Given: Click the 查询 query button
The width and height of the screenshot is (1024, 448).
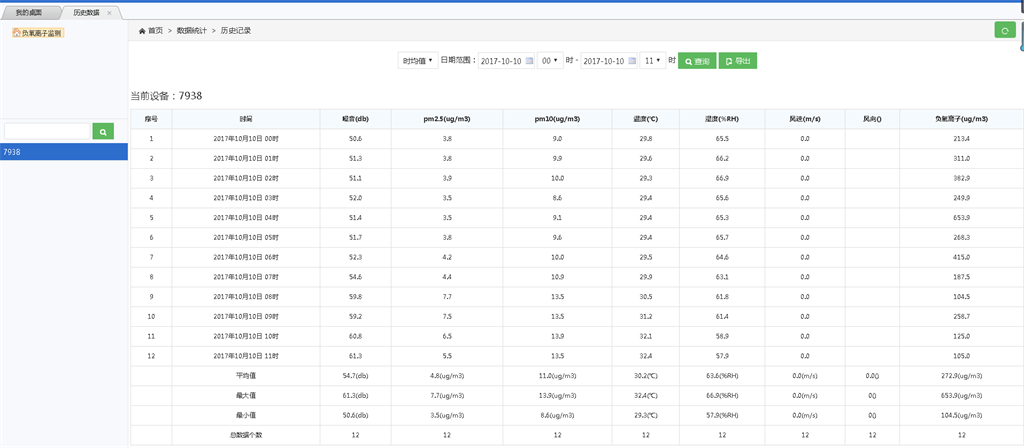Looking at the screenshot, I should (x=697, y=61).
